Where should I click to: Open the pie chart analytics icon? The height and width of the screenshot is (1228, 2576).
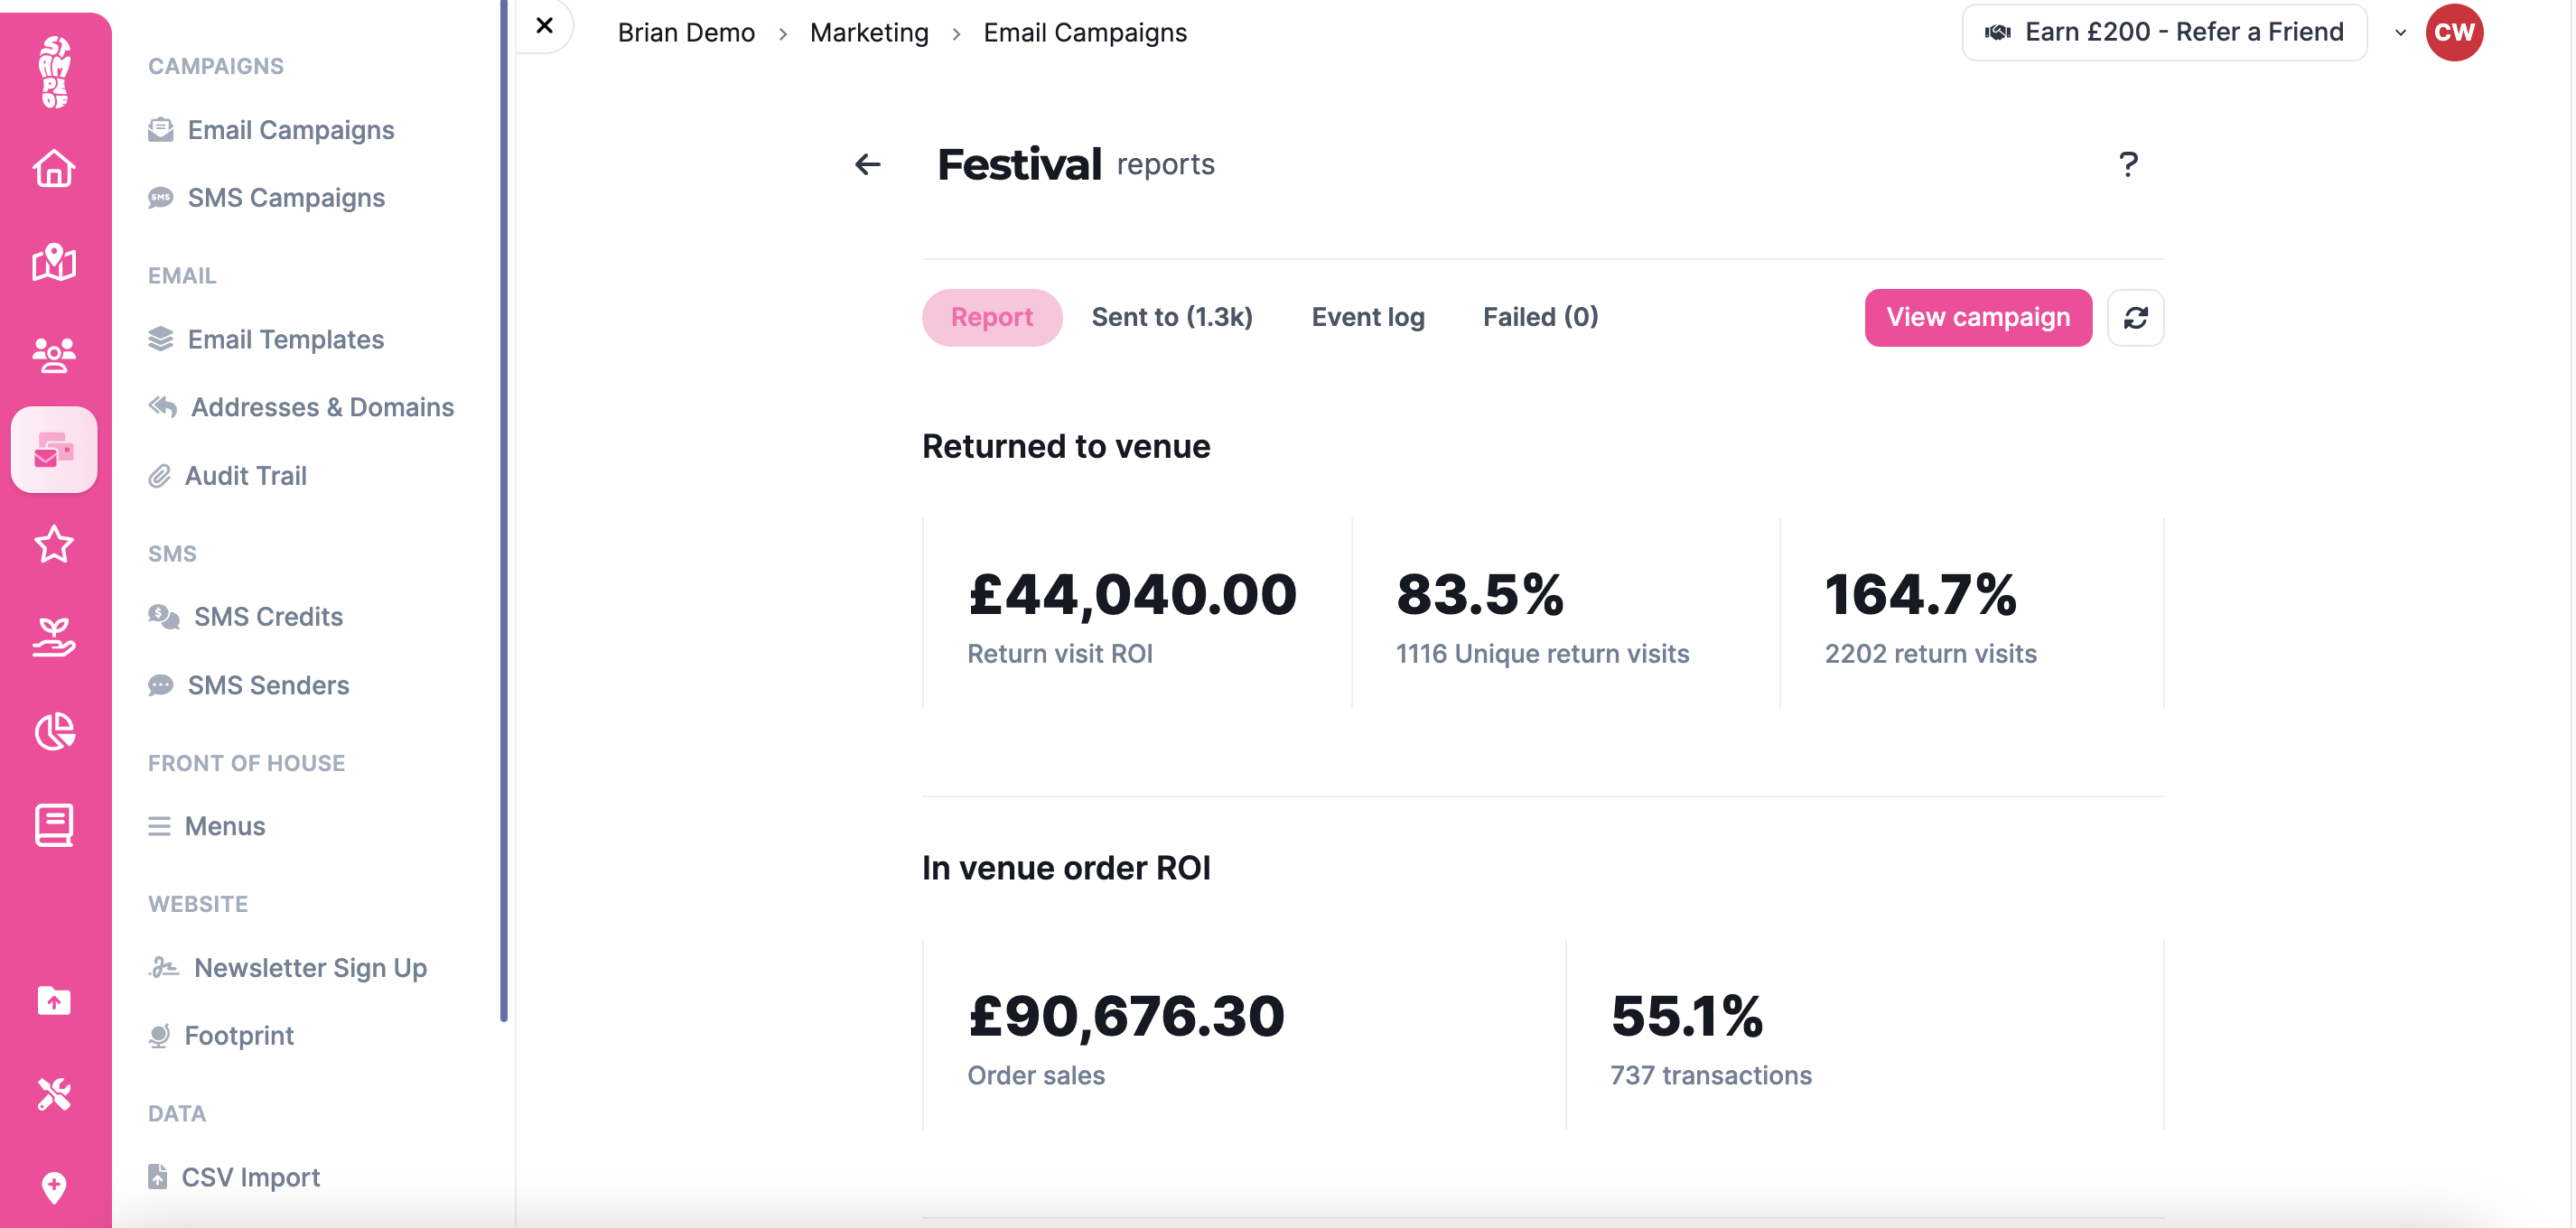click(54, 731)
